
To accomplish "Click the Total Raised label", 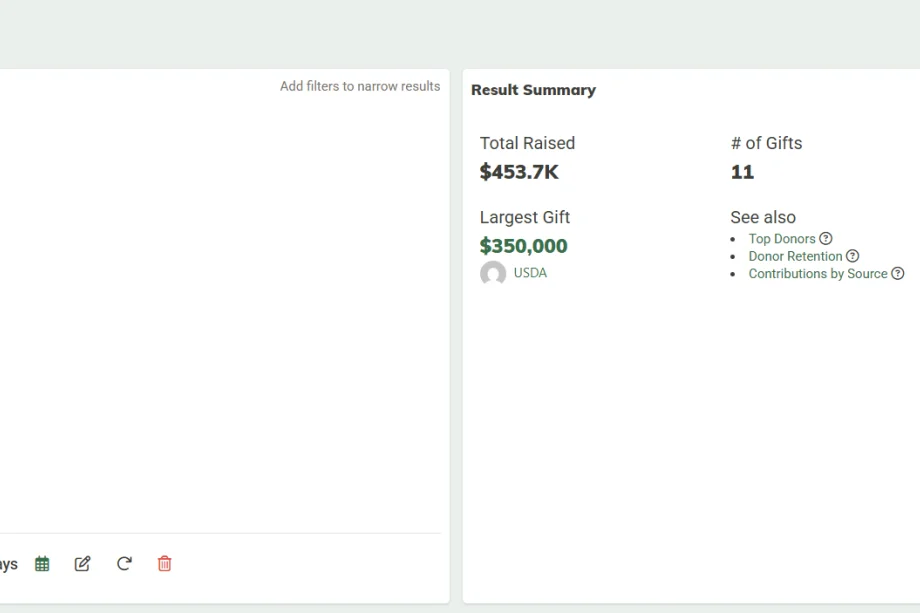I will [x=527, y=143].
